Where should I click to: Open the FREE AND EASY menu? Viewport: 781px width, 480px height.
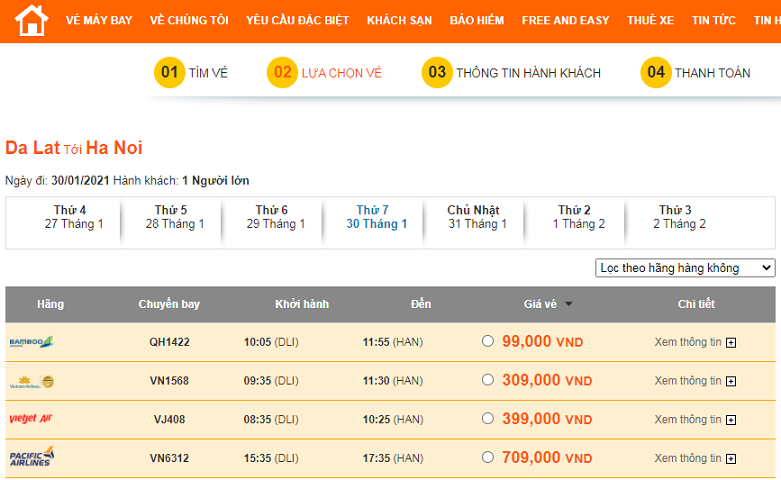[565, 20]
